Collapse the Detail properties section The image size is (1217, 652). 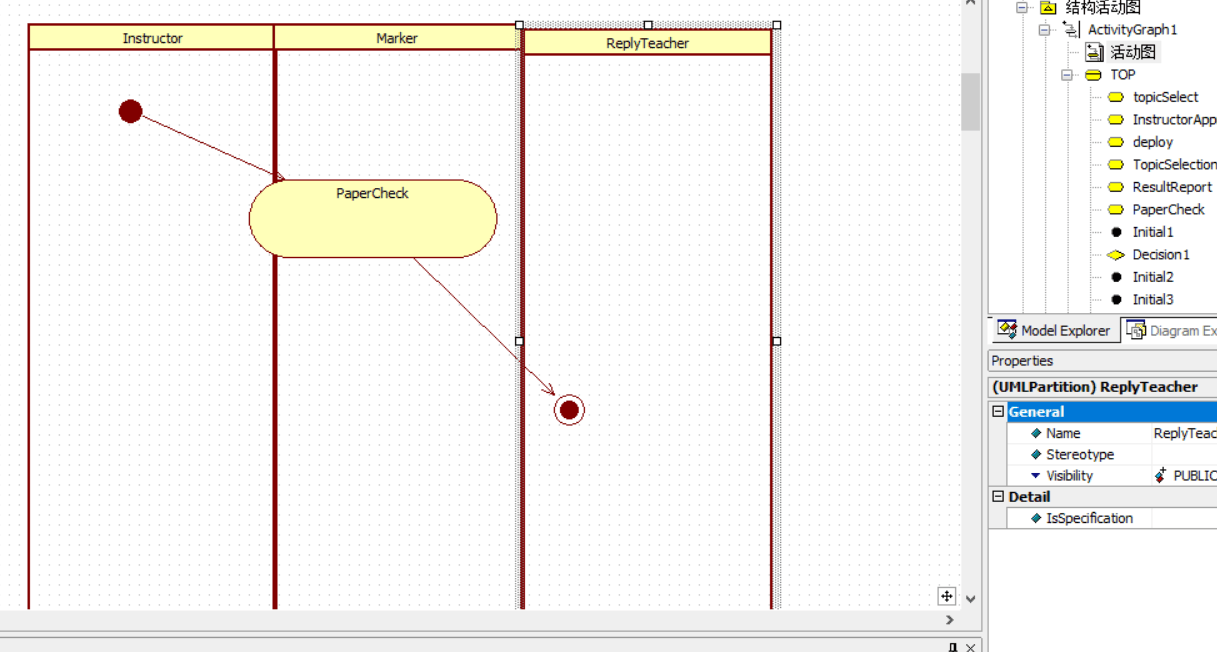click(x=997, y=497)
